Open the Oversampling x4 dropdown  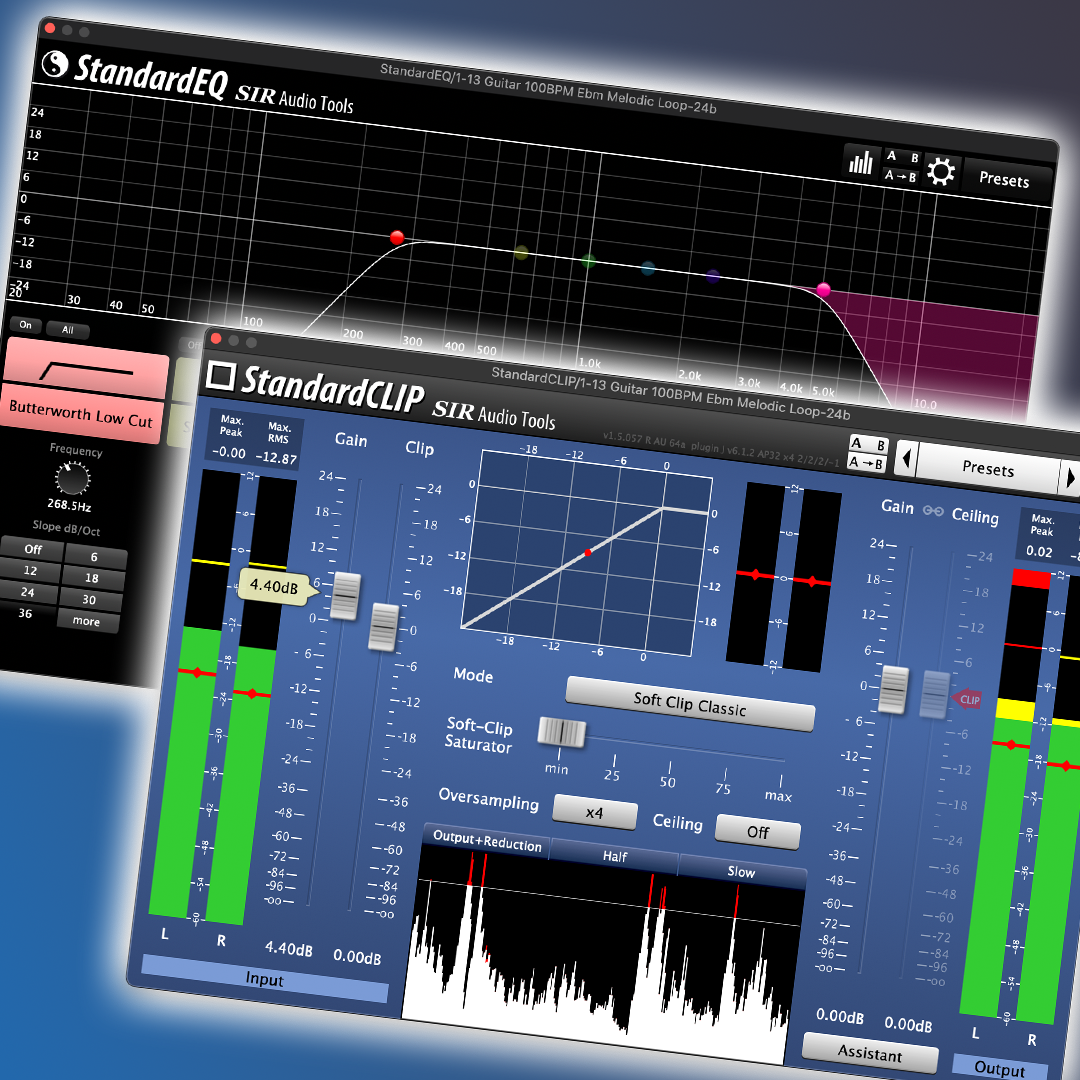coord(594,813)
